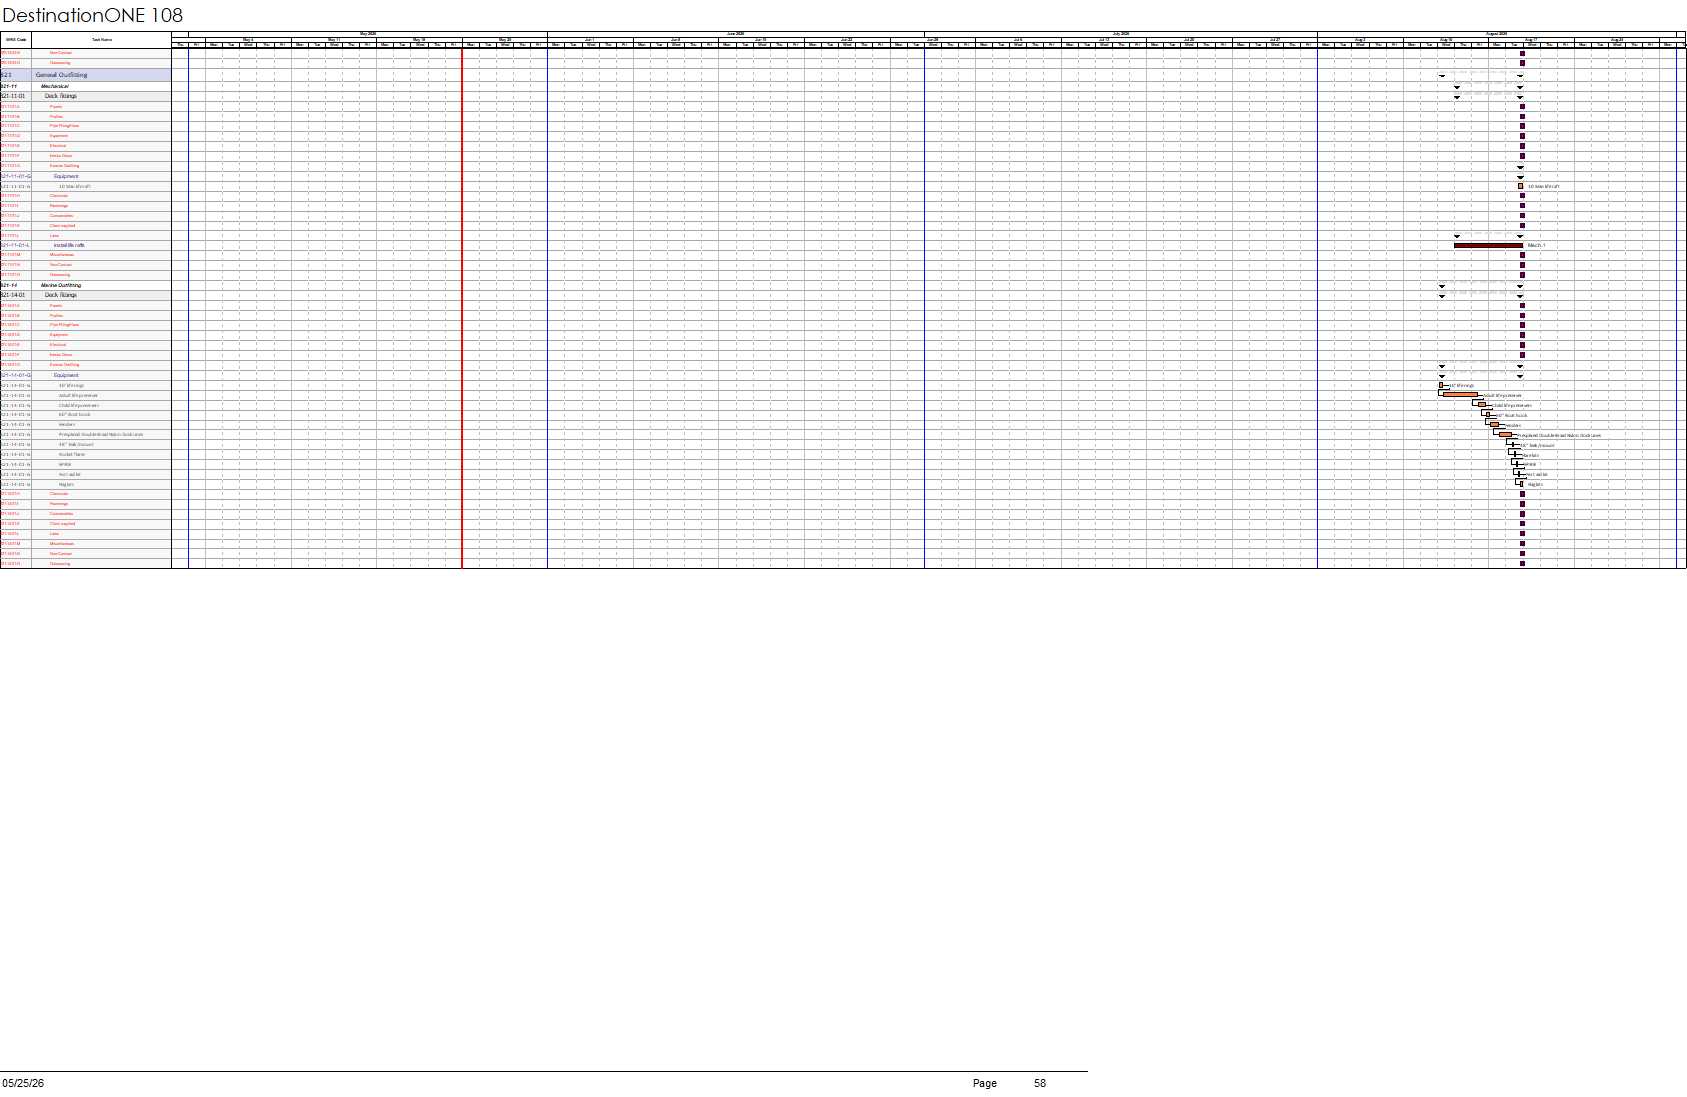Click the August 2026 month header
The image size is (1687, 1097).
(x=1497, y=34)
